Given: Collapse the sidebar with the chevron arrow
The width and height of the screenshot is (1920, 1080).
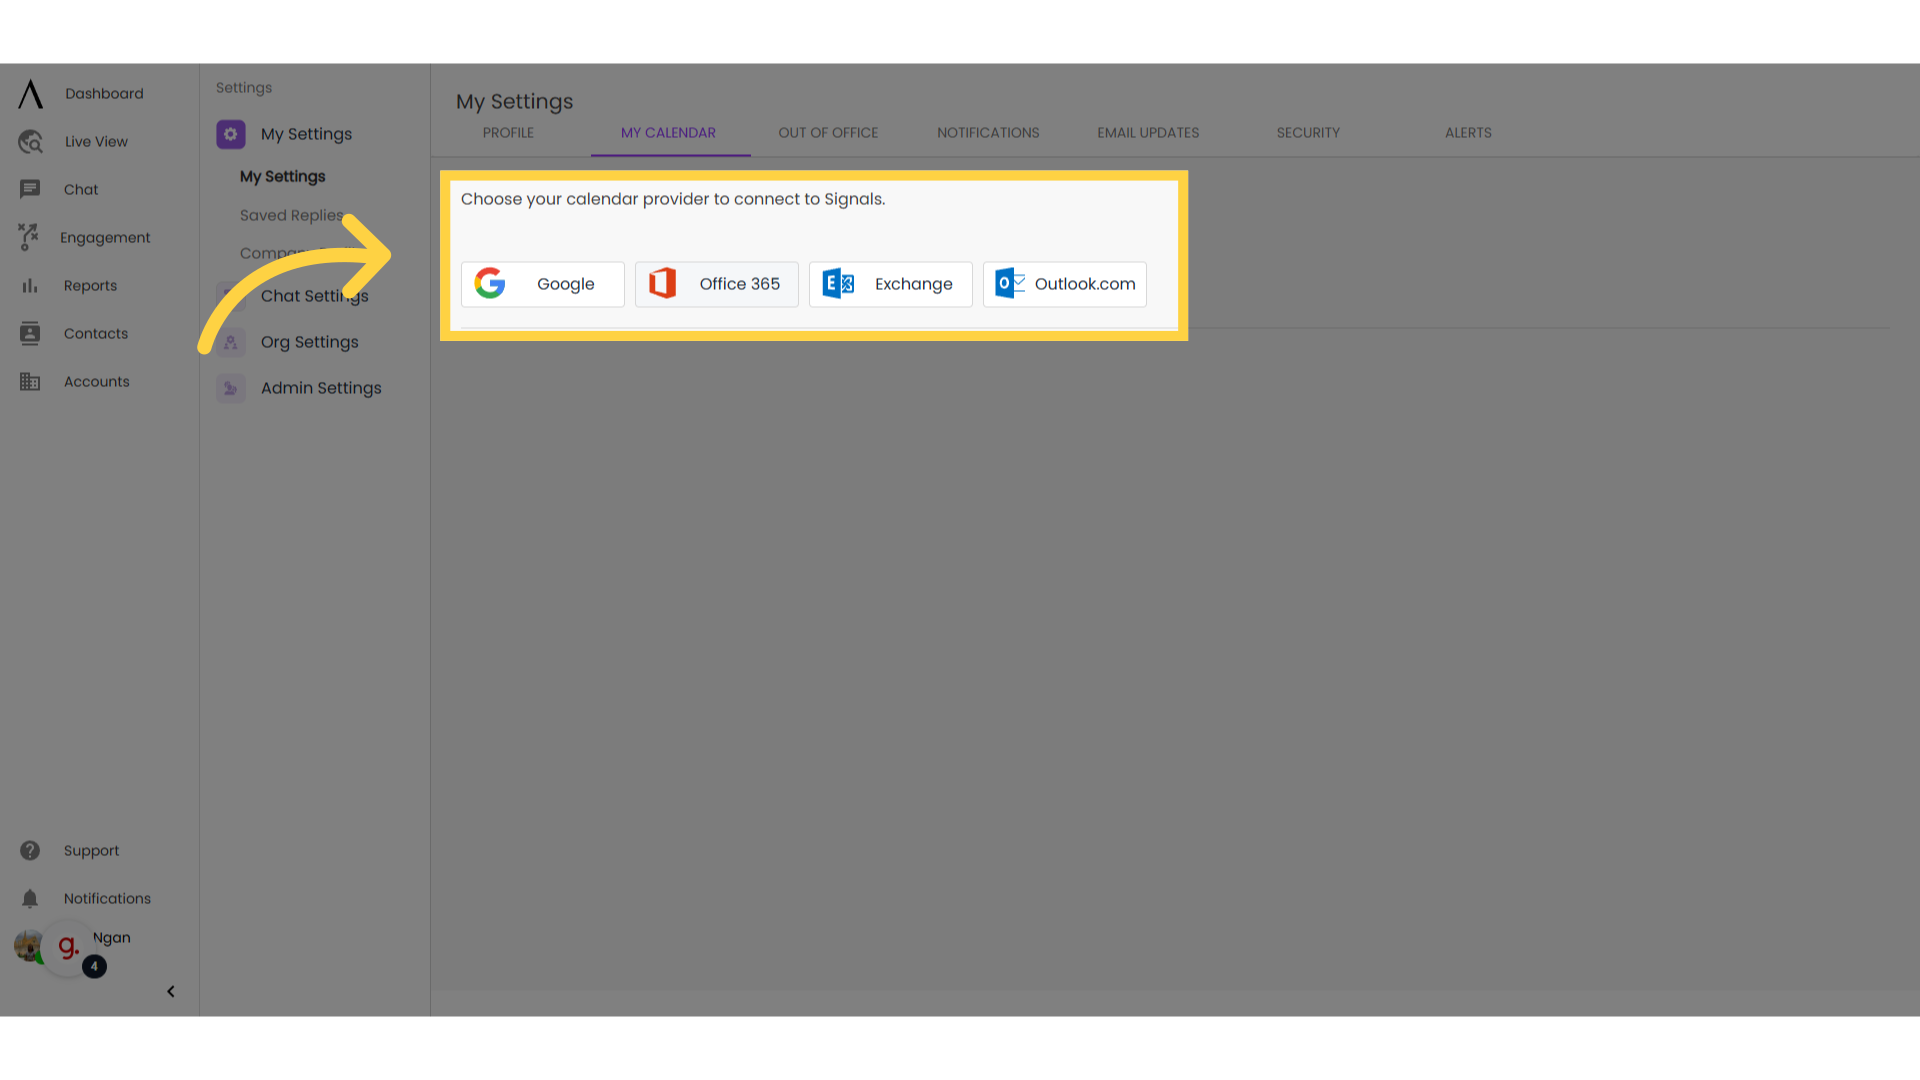Looking at the screenshot, I should (171, 992).
